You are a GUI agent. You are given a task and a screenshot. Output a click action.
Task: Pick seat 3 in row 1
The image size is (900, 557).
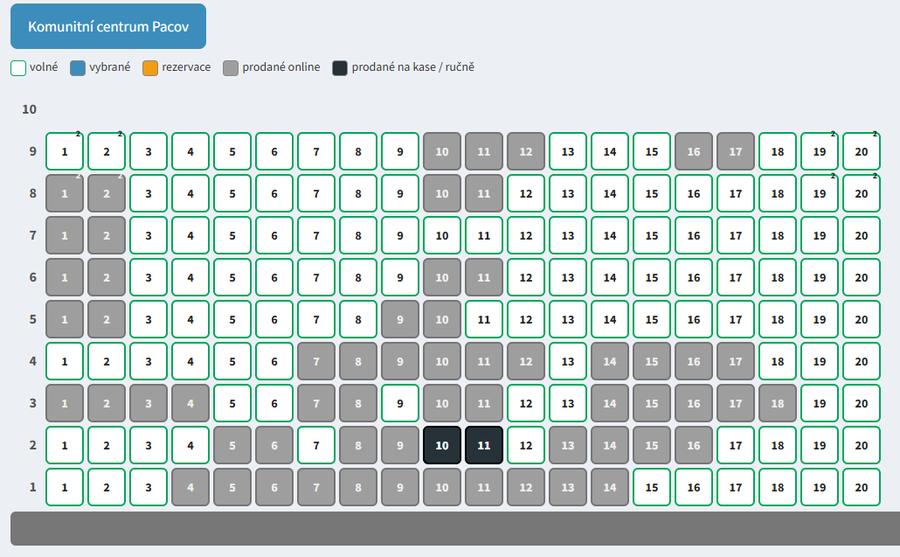click(x=149, y=487)
